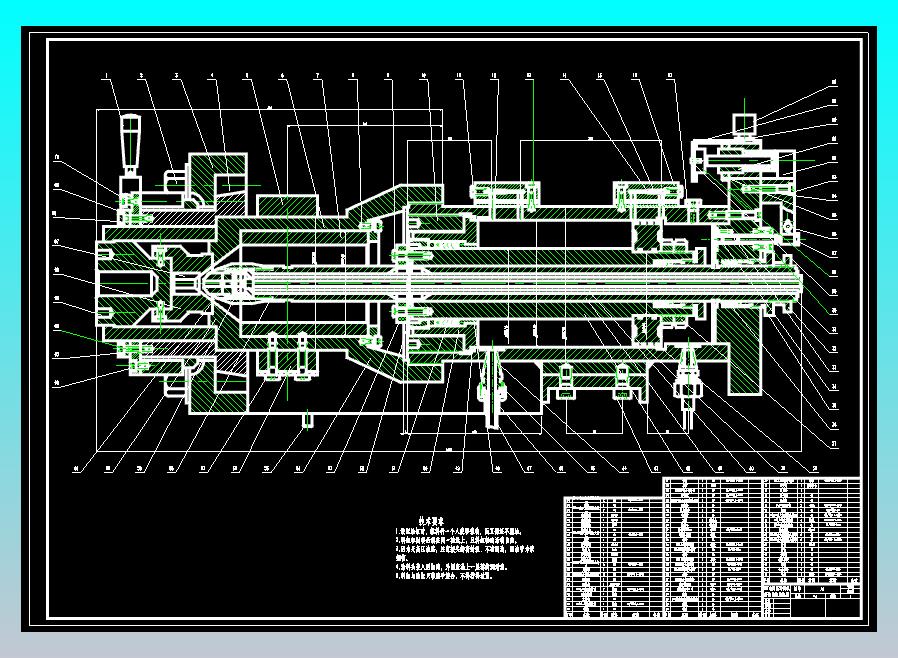This screenshot has width=898, height=658.
Task: Select the drain plug below the housing
Action: tap(308, 420)
